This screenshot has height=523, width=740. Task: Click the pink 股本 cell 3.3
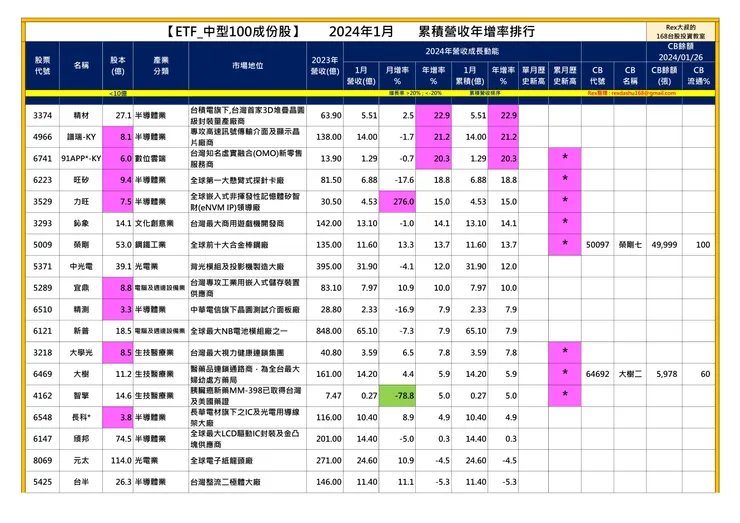[118, 309]
